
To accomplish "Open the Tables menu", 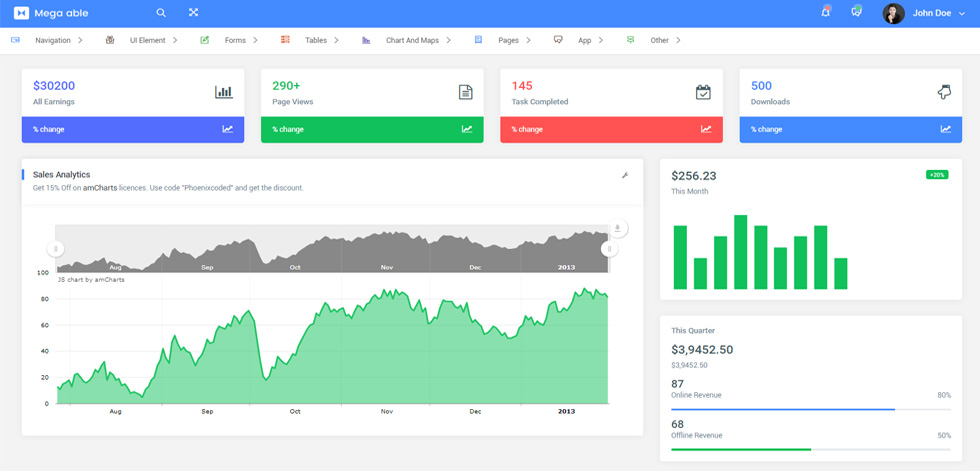I will point(316,41).
